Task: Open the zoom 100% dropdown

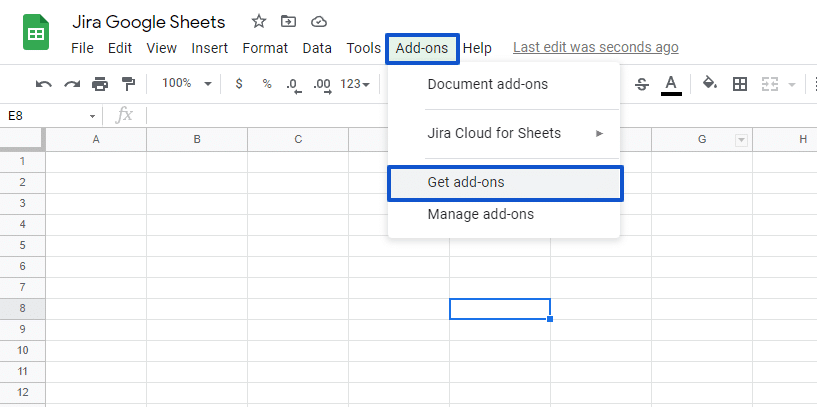Action: pos(187,83)
